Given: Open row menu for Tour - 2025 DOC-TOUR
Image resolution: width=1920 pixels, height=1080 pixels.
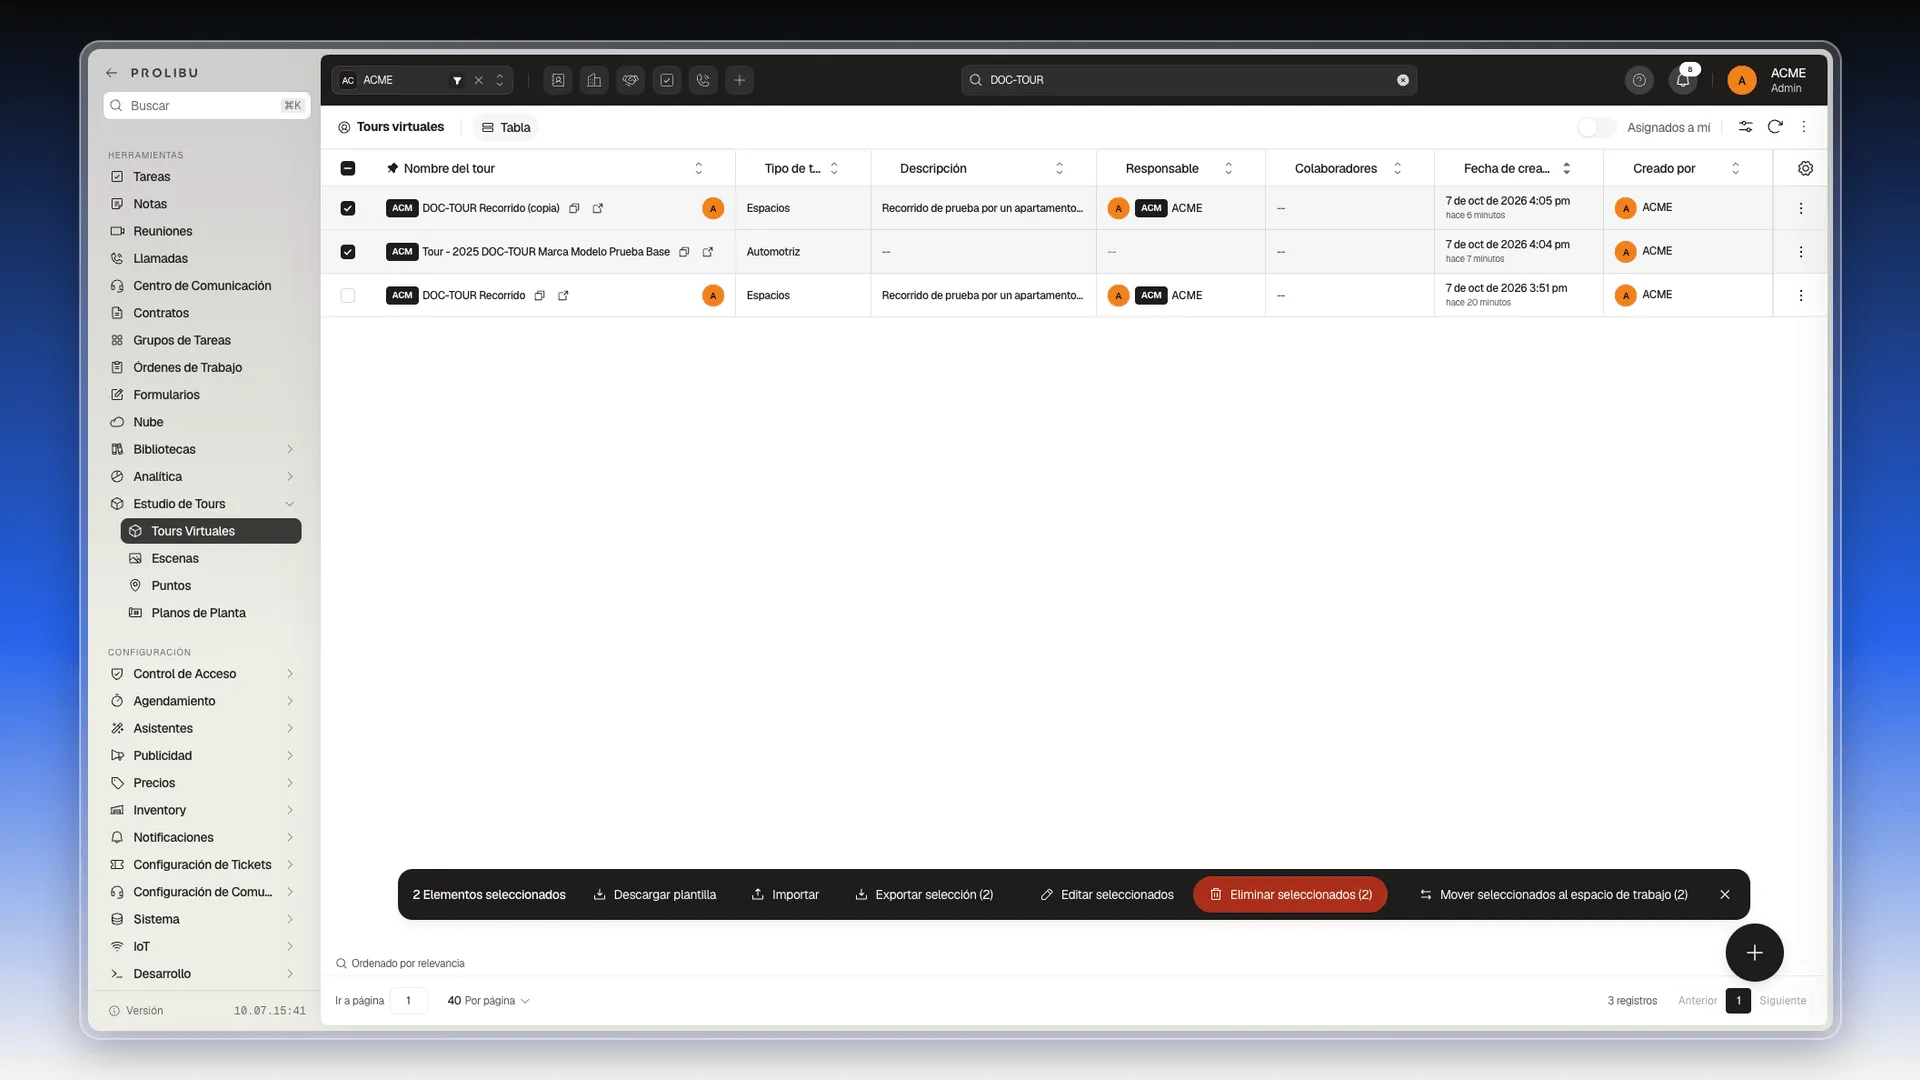Looking at the screenshot, I should [1801, 252].
